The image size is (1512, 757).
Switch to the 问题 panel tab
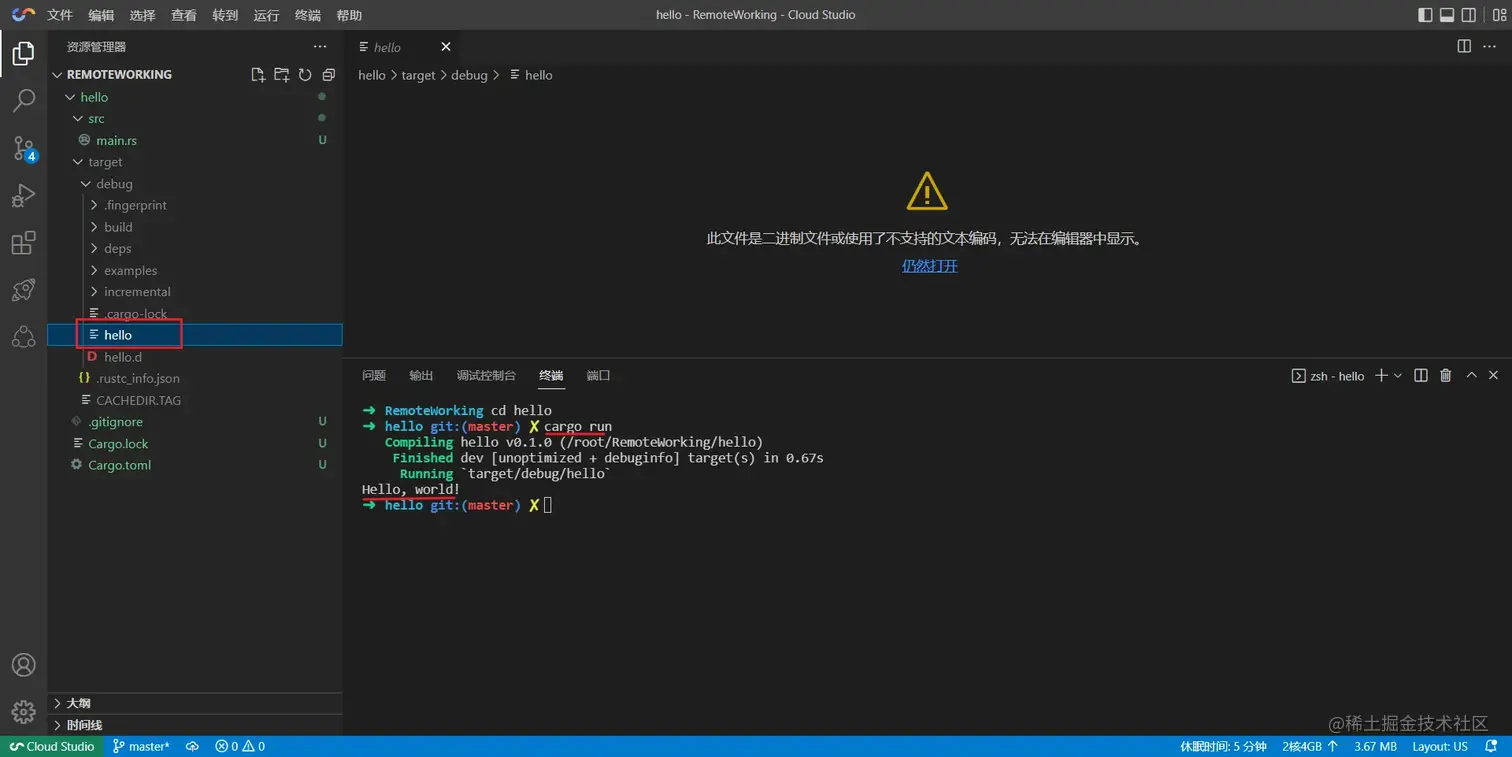pyautogui.click(x=374, y=376)
